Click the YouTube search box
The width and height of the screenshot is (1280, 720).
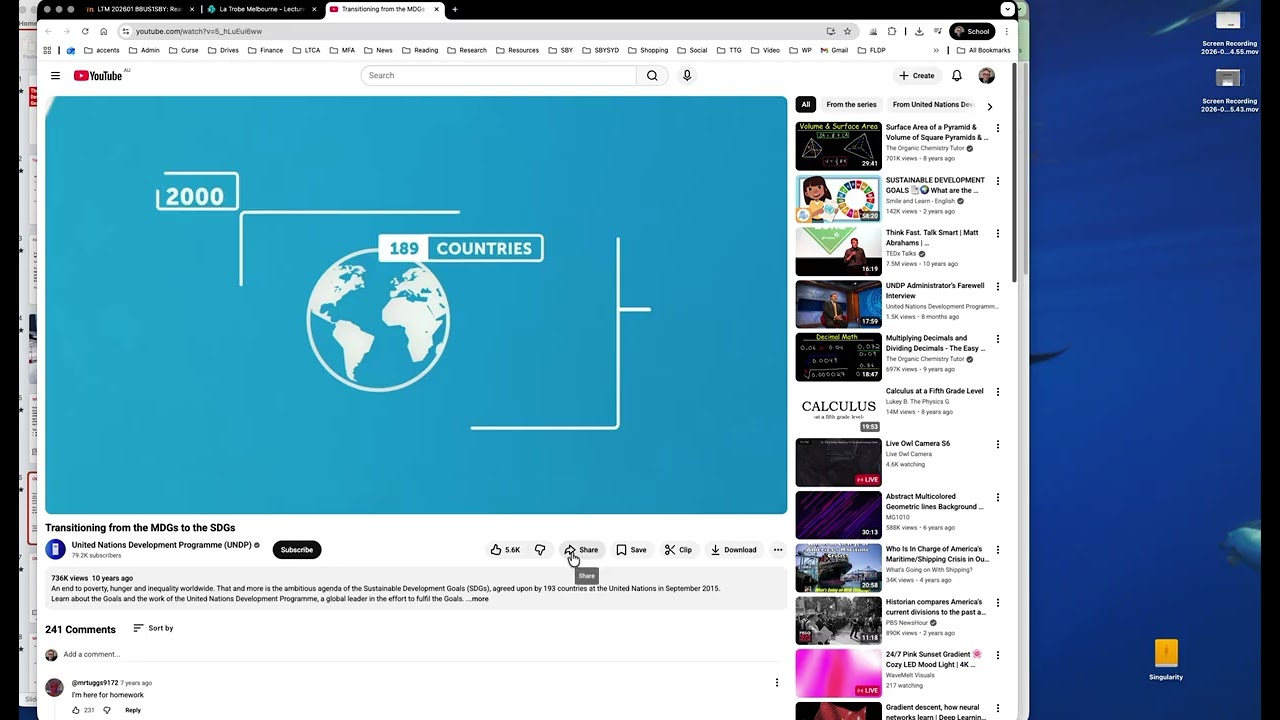498,75
